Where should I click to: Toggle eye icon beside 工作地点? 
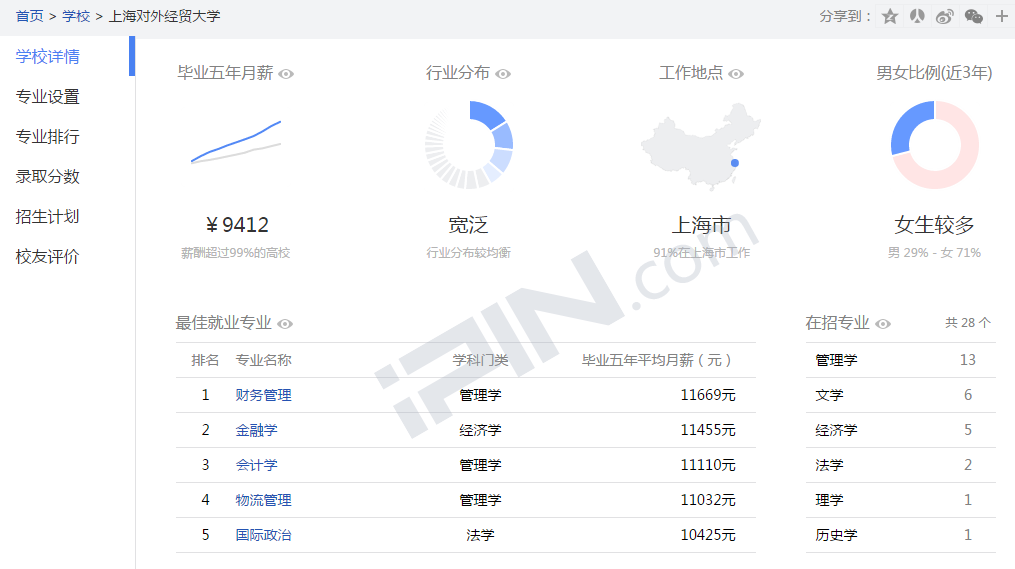coord(736,74)
